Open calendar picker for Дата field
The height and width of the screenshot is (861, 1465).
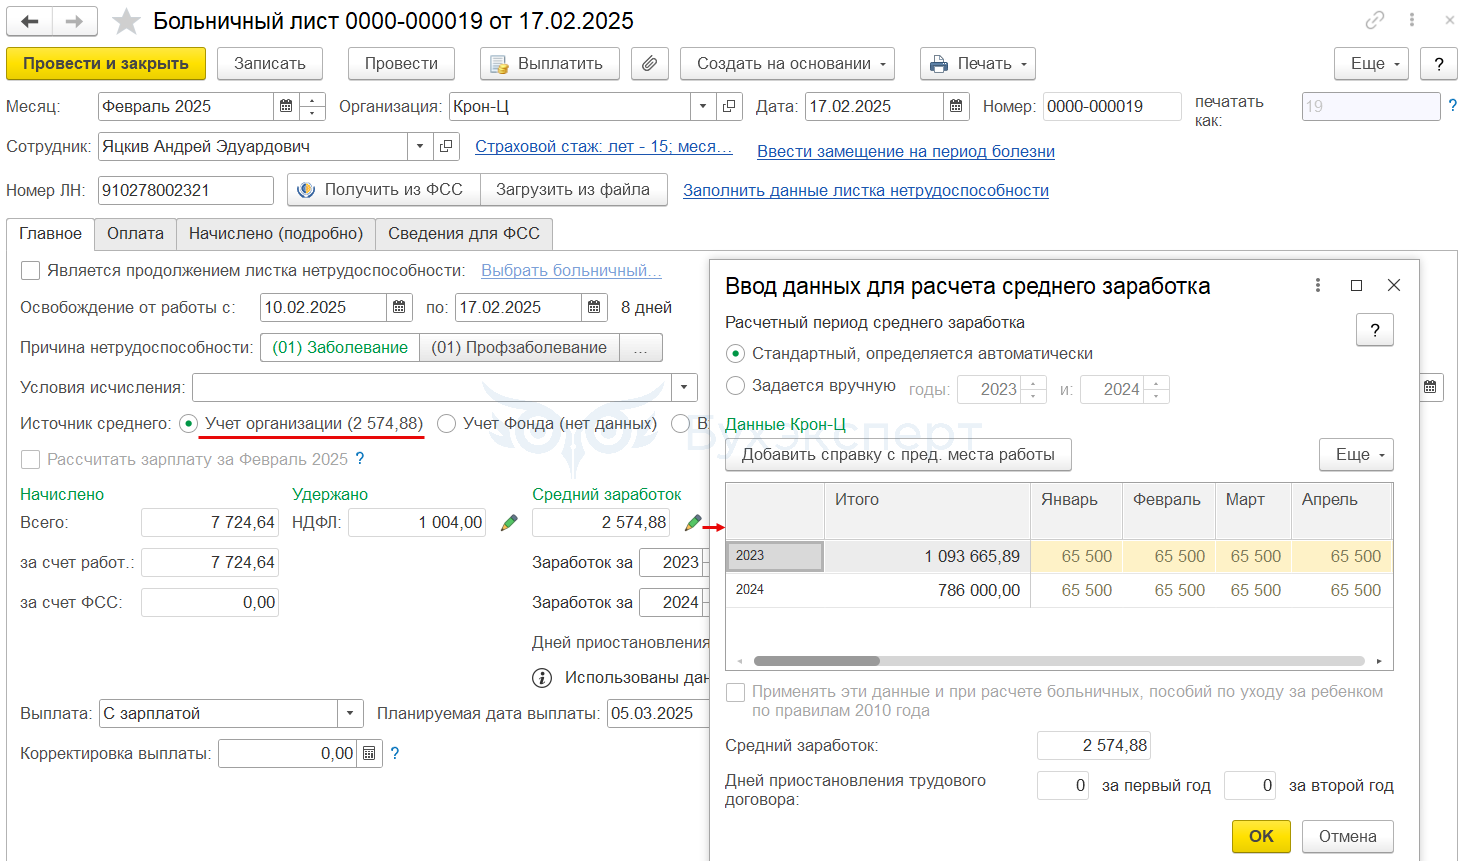(x=956, y=107)
